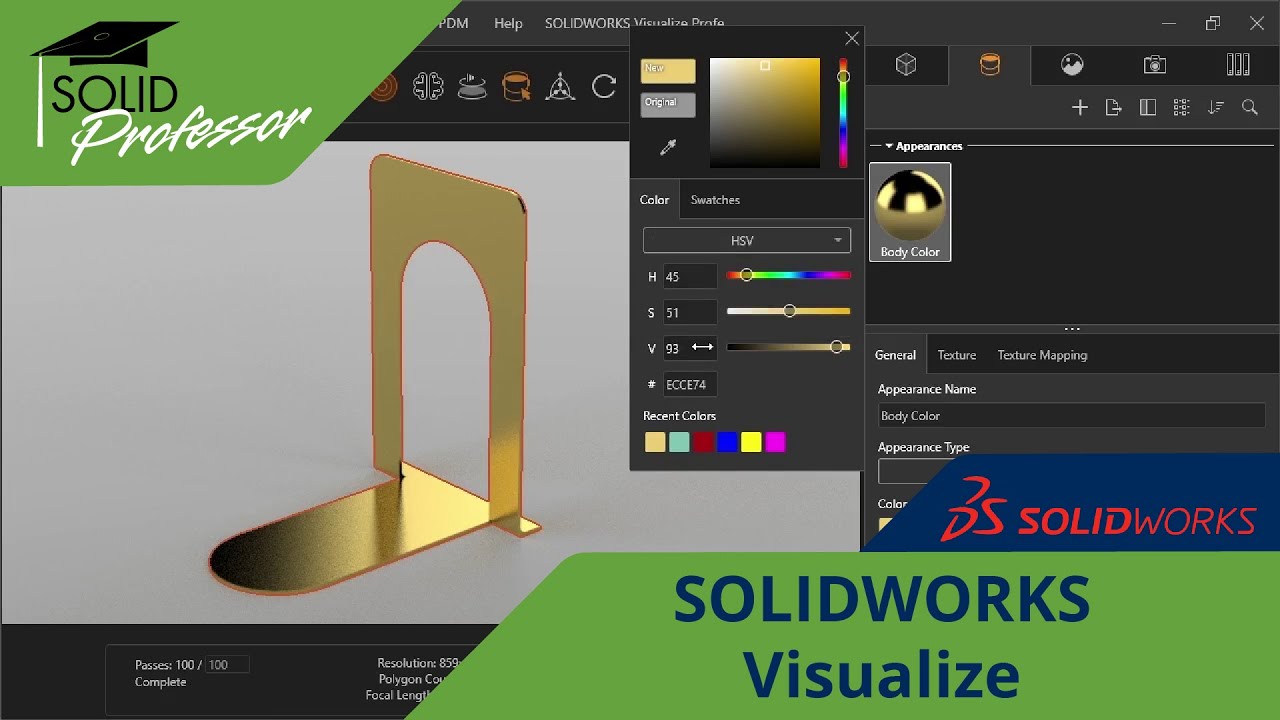Open the HSV color mode dropdown
Screen dimensions: 1280x720
tap(747, 241)
